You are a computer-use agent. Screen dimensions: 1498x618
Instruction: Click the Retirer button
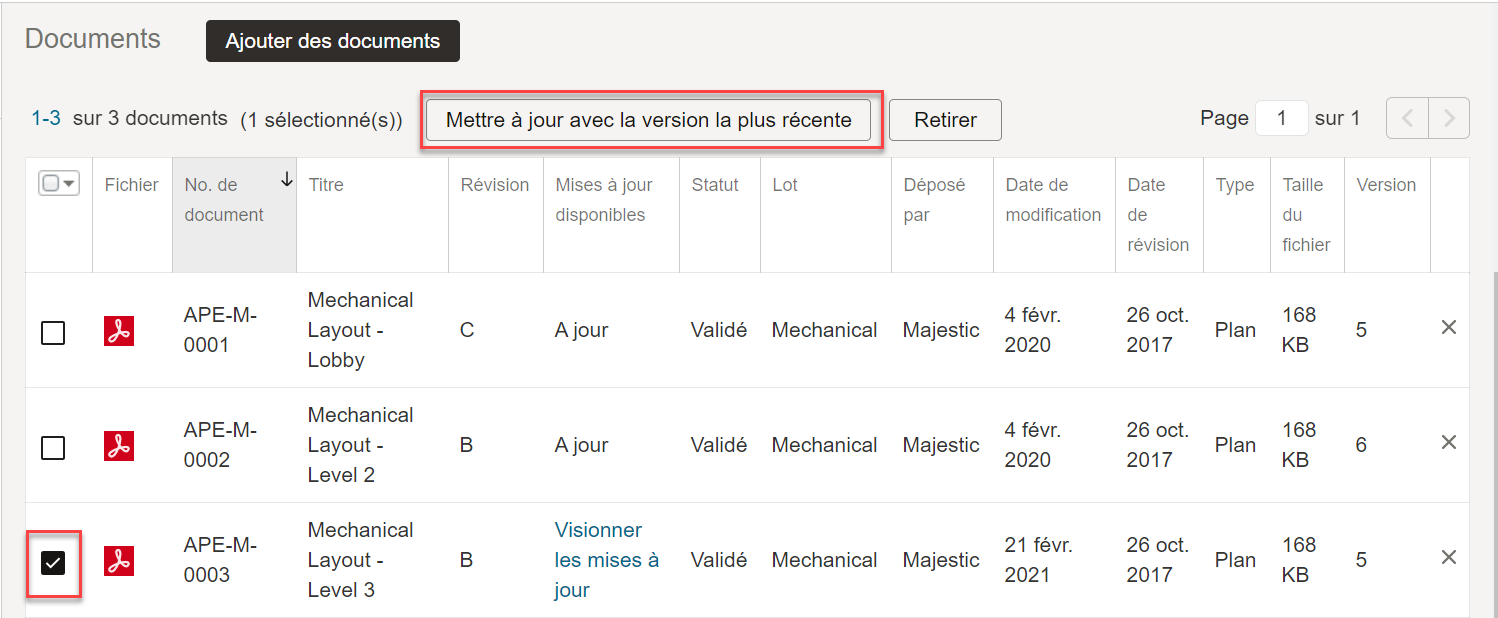click(x=945, y=120)
